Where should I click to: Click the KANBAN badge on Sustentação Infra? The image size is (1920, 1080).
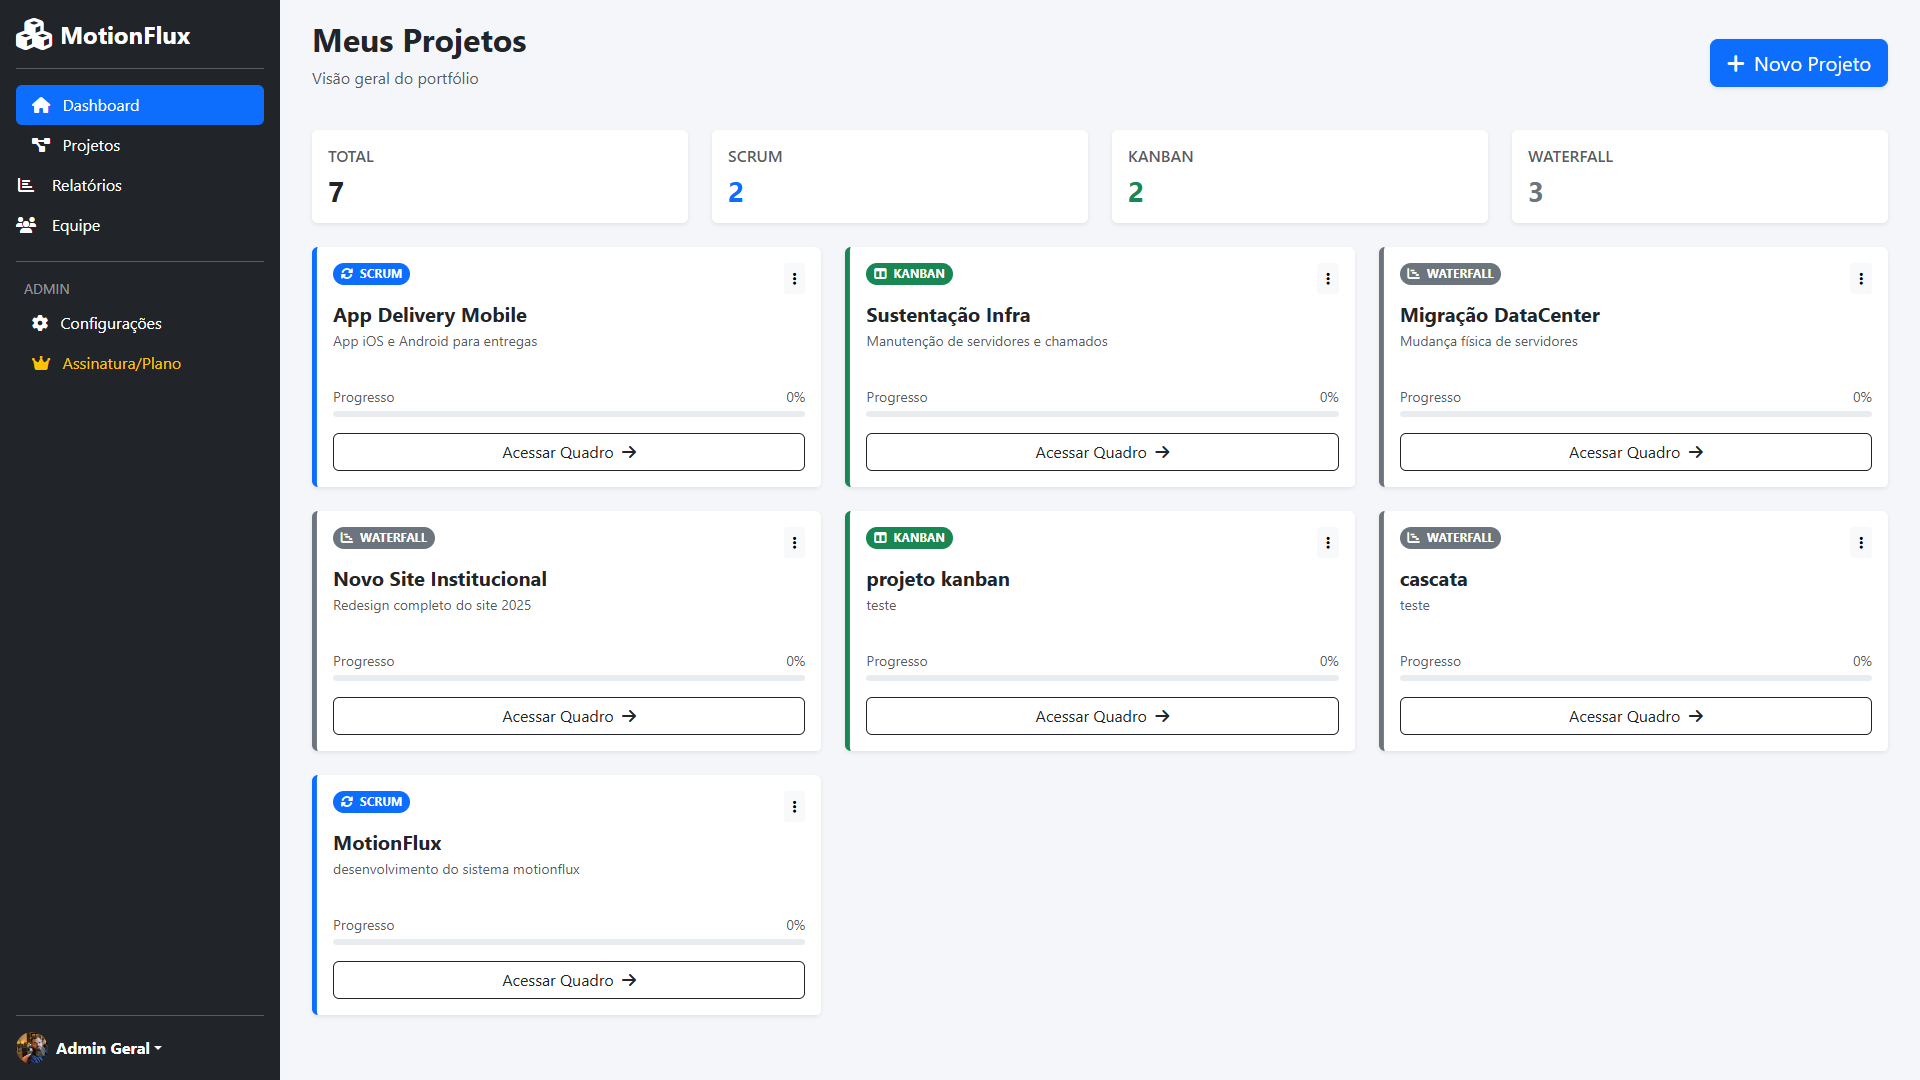(908, 273)
